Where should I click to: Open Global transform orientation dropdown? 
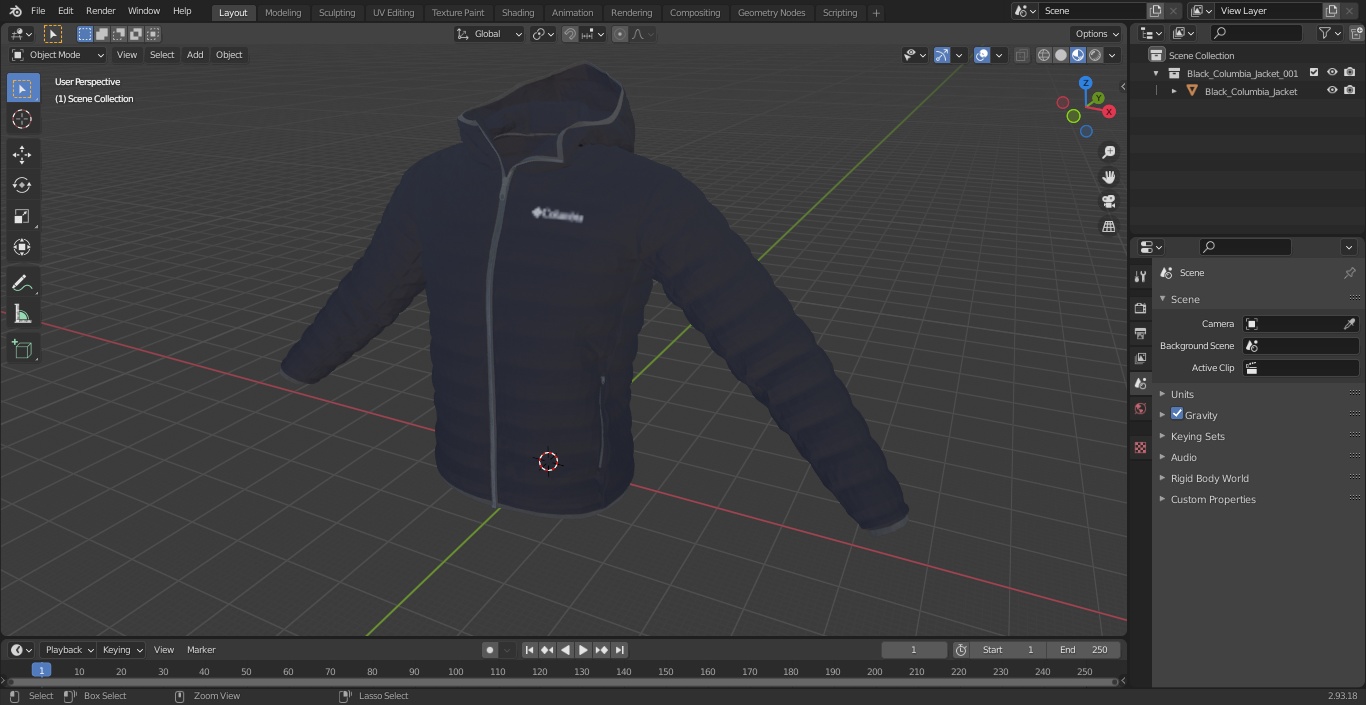[x=490, y=34]
